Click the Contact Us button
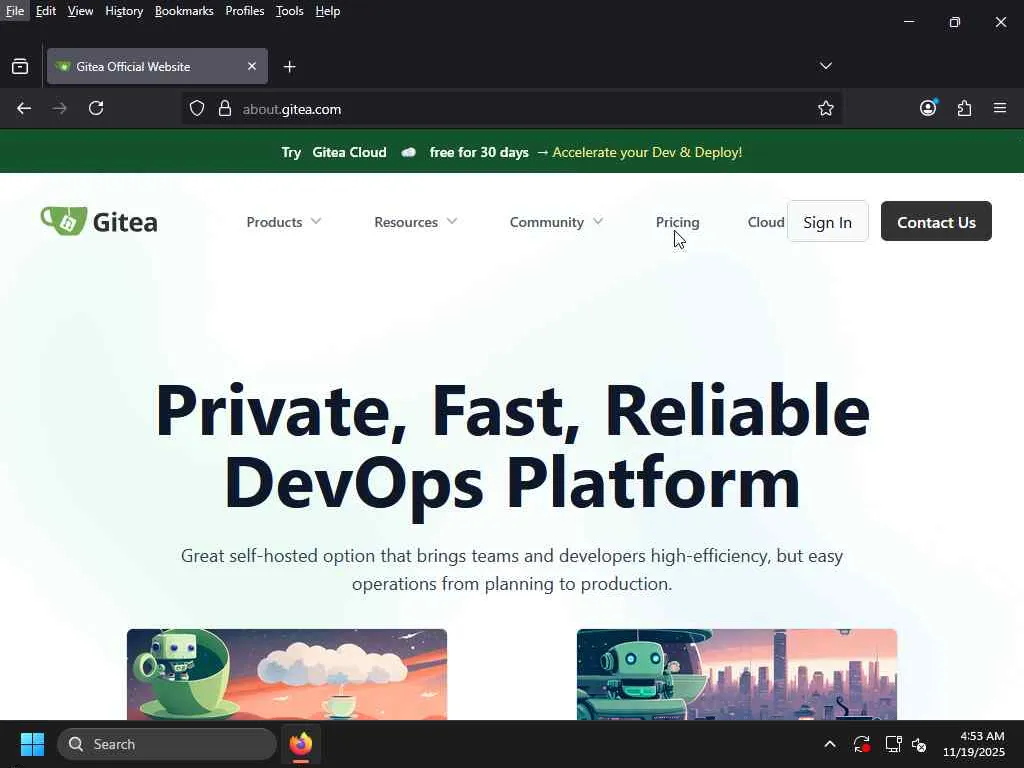 coord(936,221)
